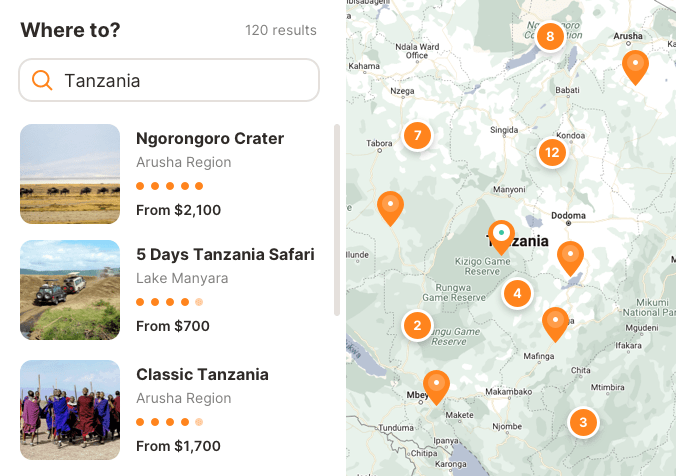Screen dimensions: 676x476
Task: Select the map pin south of Tabora
Action: point(390,206)
